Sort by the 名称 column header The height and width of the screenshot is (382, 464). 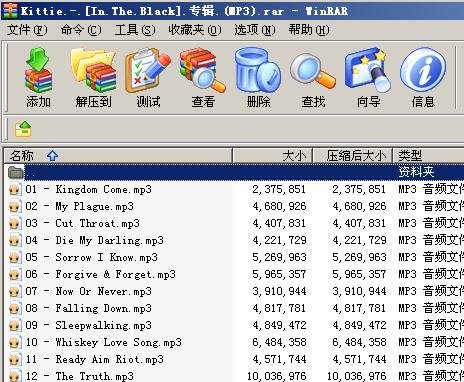pos(118,156)
